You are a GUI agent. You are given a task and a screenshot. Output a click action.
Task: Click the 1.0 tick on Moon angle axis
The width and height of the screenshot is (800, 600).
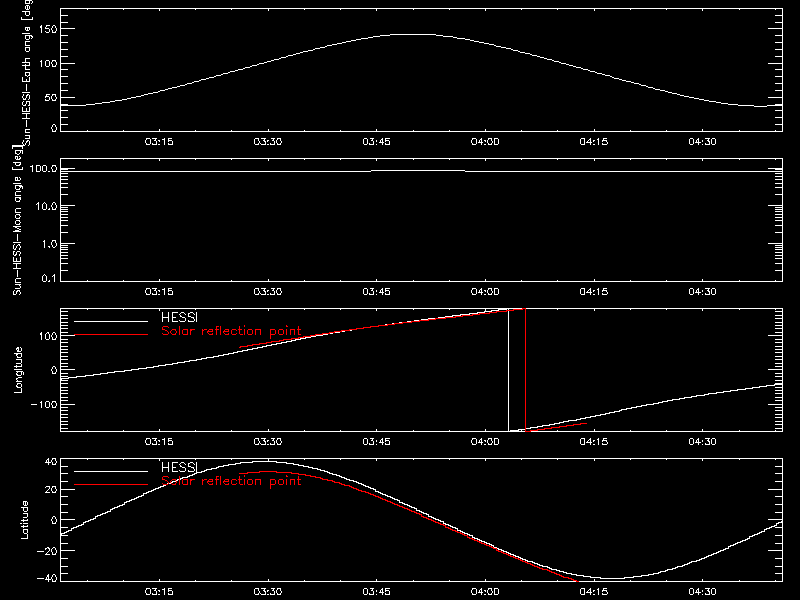click(x=49, y=244)
